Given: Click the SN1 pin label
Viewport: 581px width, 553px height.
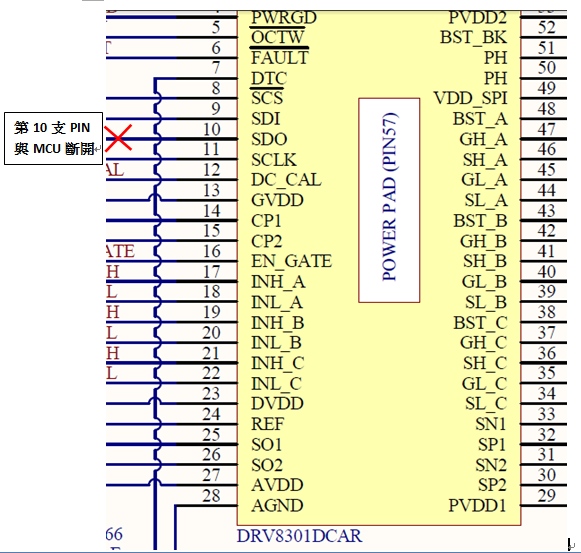Looking at the screenshot, I should coord(491,424).
